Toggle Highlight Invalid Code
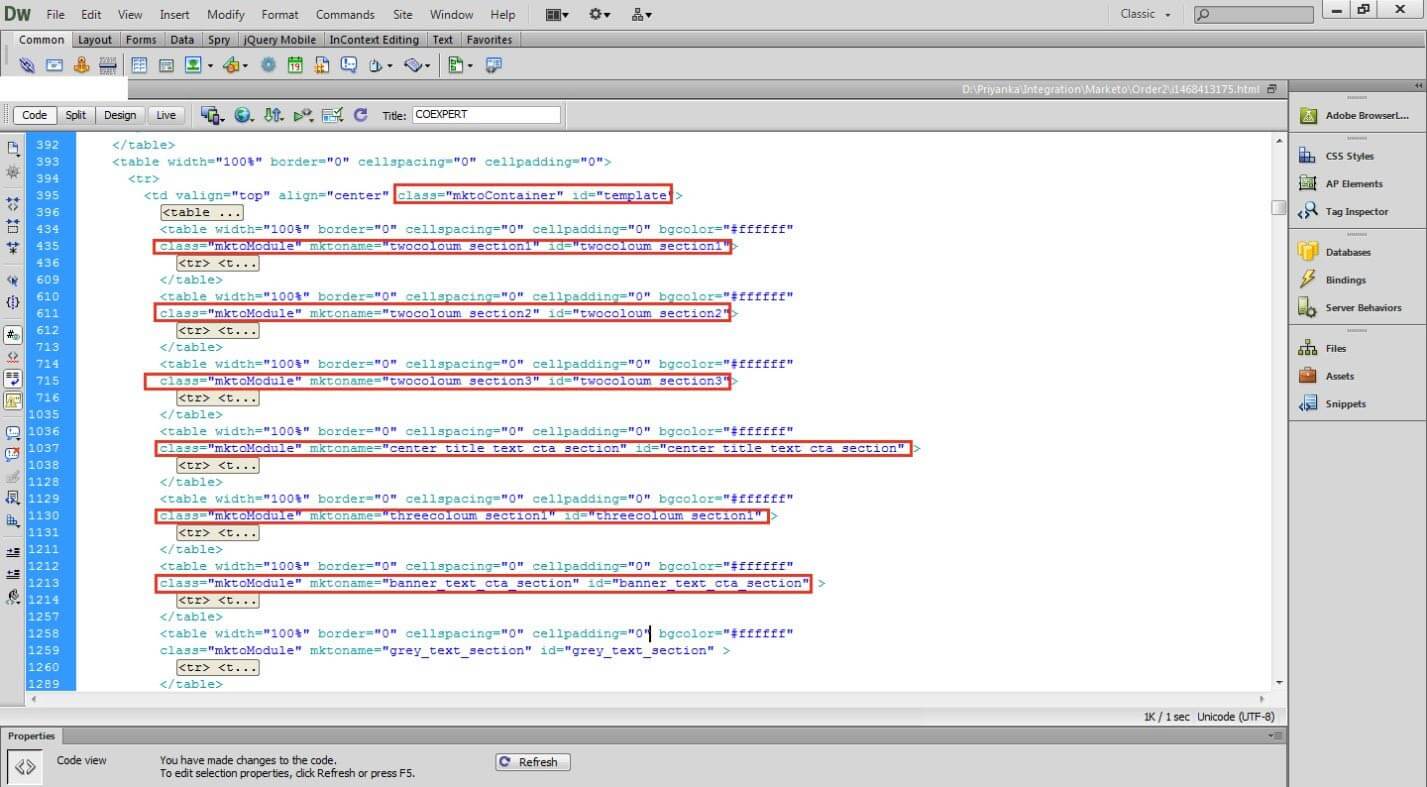 [13, 357]
